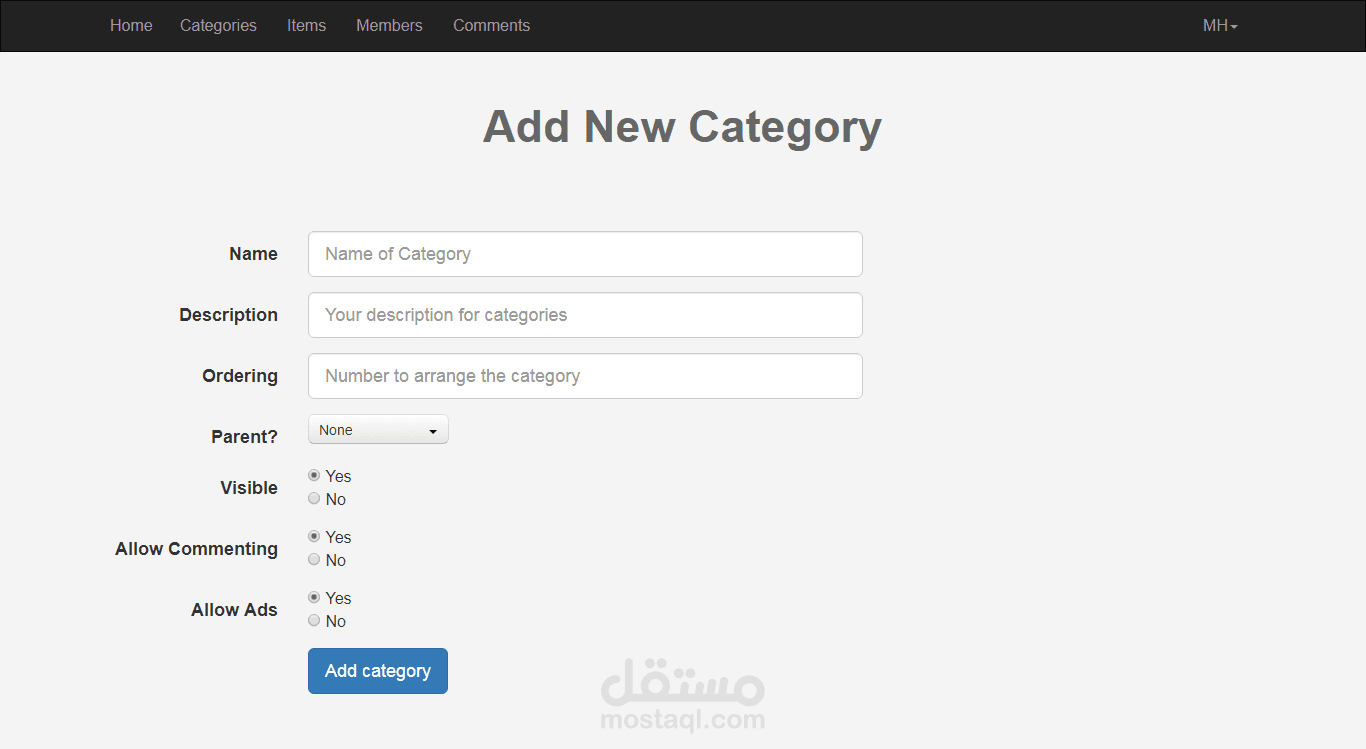The width and height of the screenshot is (1366, 749).
Task: Click the Name of Category field
Action: click(585, 254)
